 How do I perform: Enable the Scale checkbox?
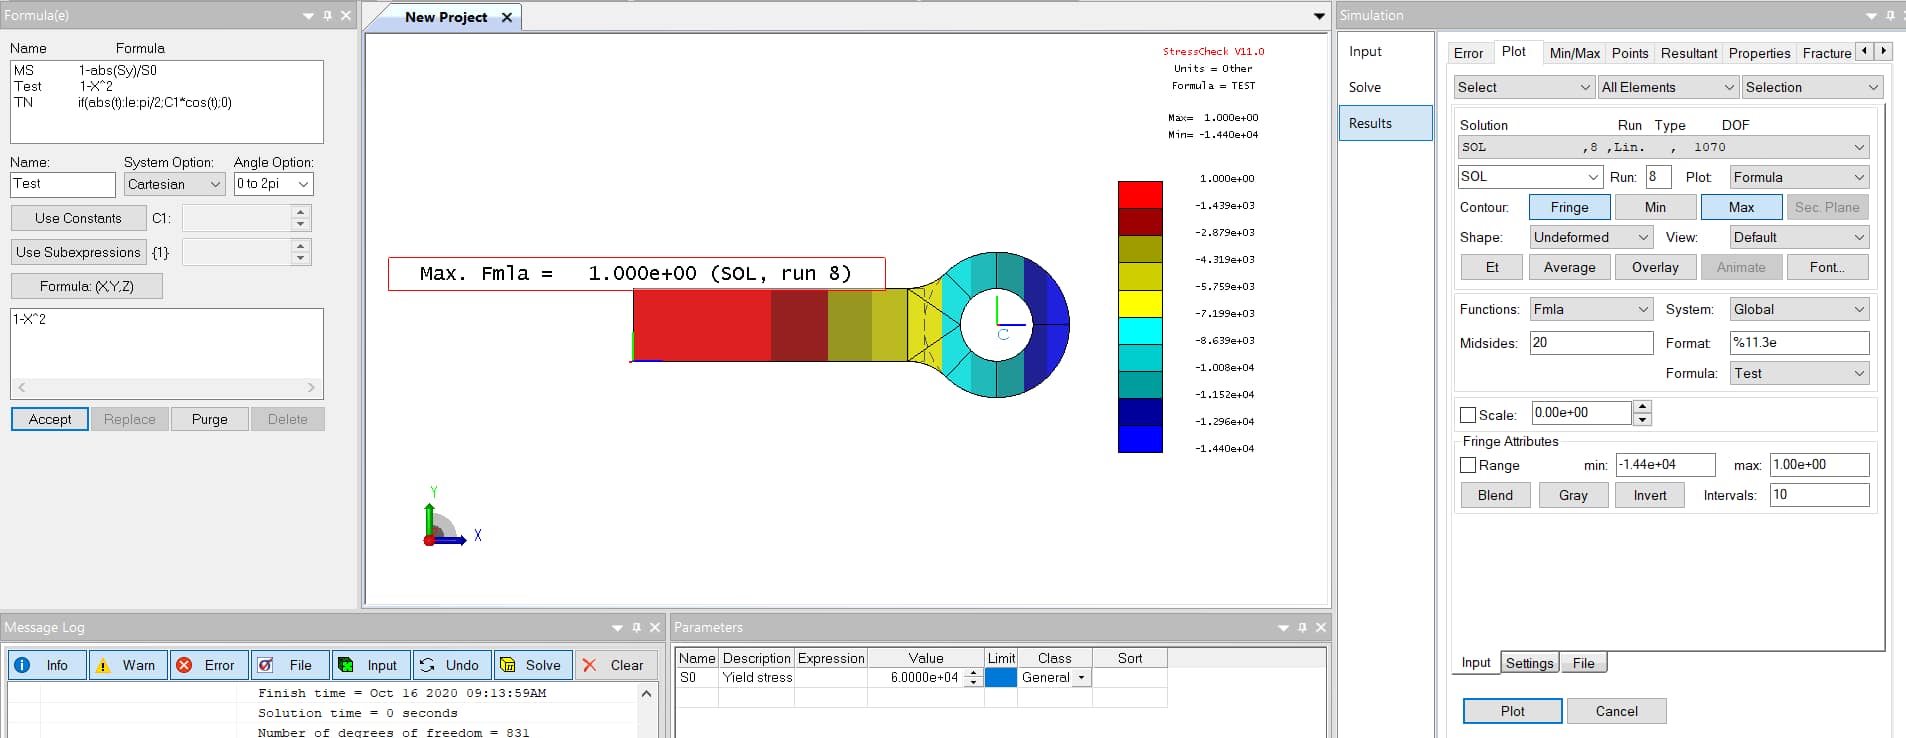point(1468,414)
